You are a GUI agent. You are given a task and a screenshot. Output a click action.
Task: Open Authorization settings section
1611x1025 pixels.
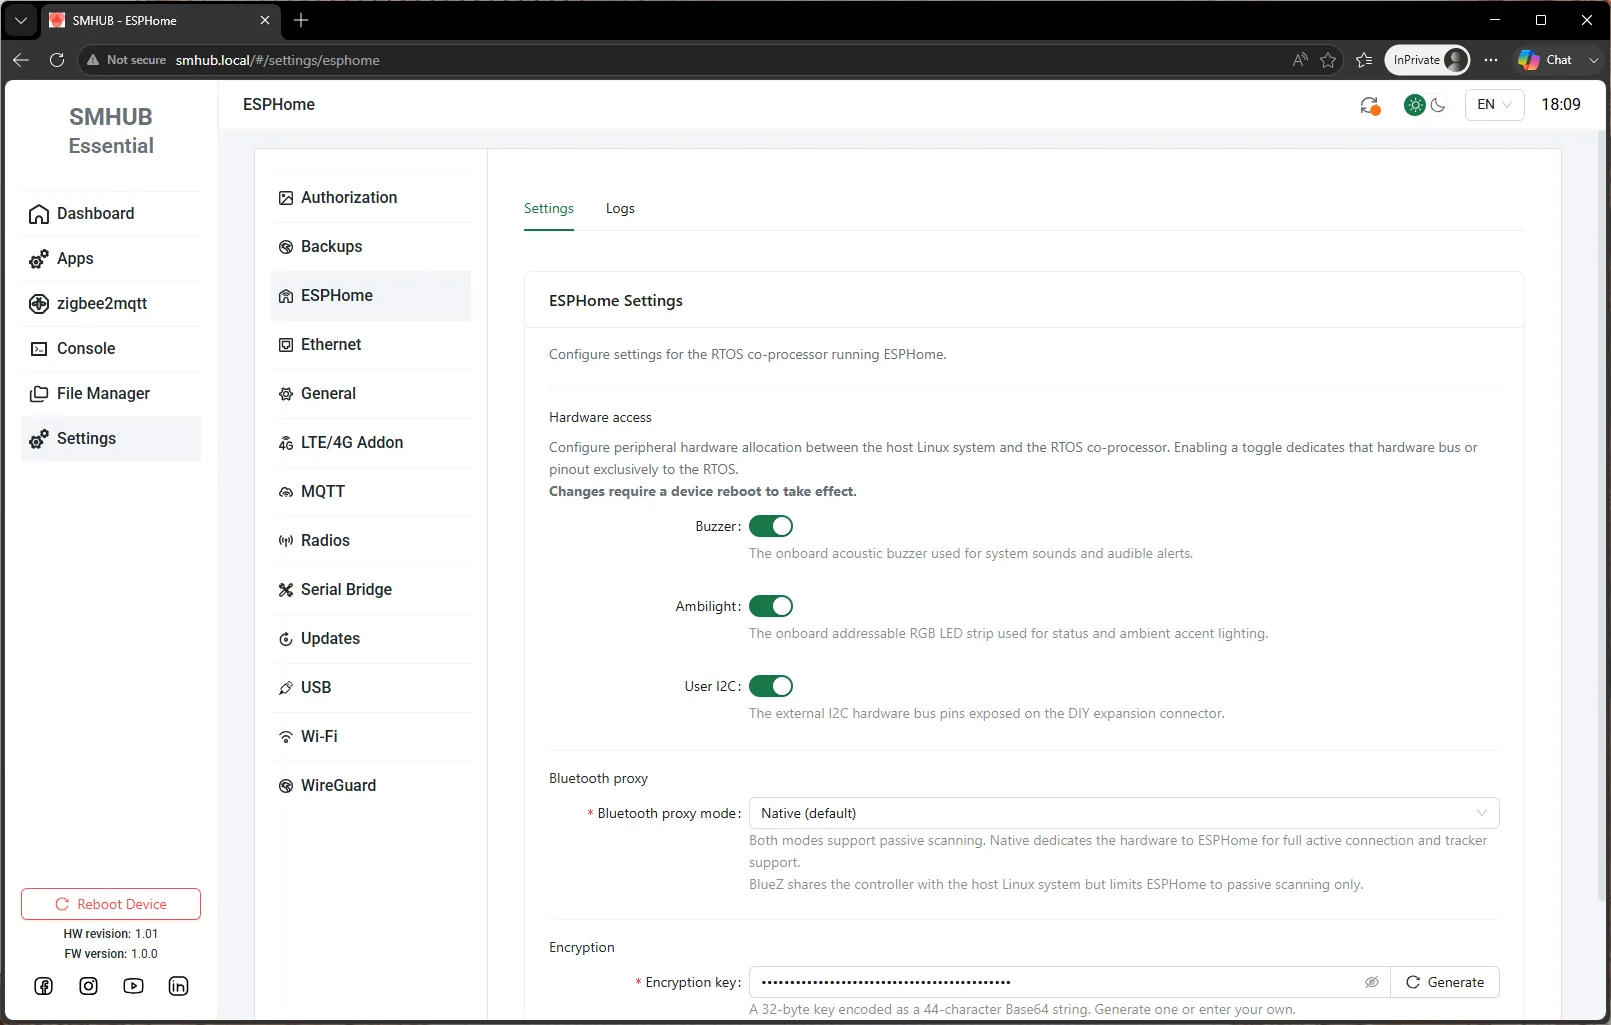(x=371, y=198)
